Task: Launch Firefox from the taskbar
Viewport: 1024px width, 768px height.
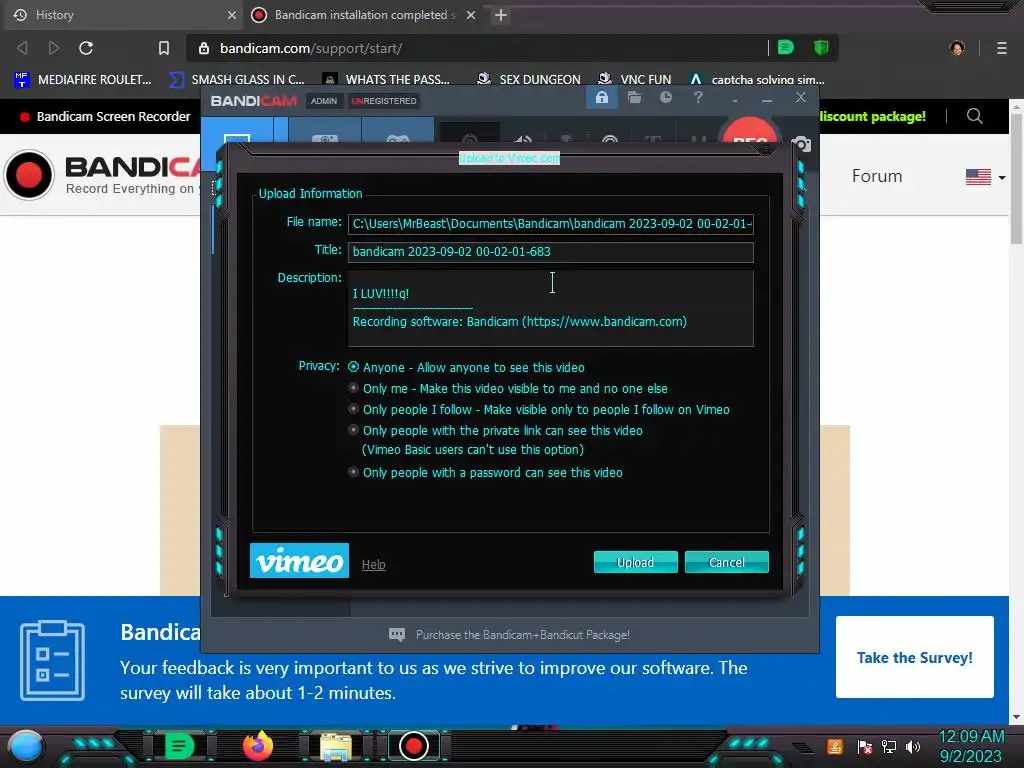Action: pos(257,746)
